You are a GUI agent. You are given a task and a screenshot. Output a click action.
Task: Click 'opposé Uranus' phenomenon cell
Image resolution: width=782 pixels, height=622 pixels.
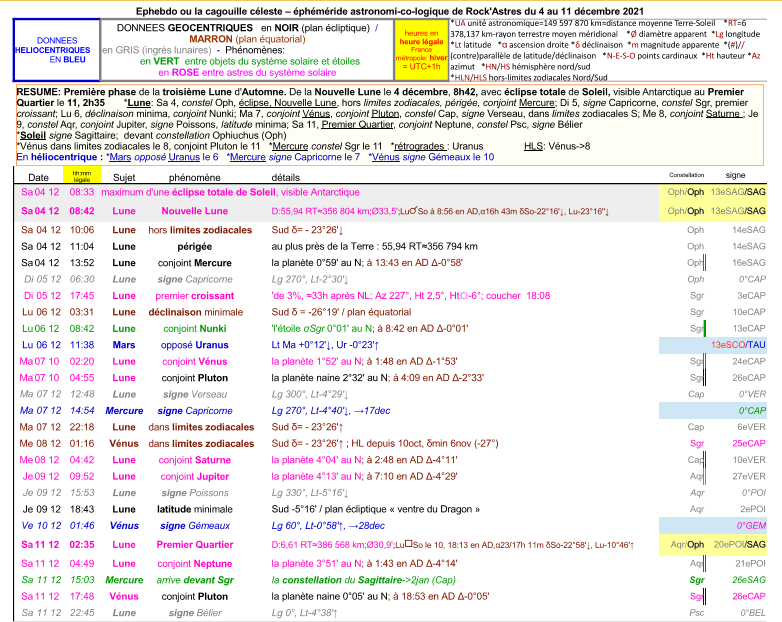[x=195, y=345]
